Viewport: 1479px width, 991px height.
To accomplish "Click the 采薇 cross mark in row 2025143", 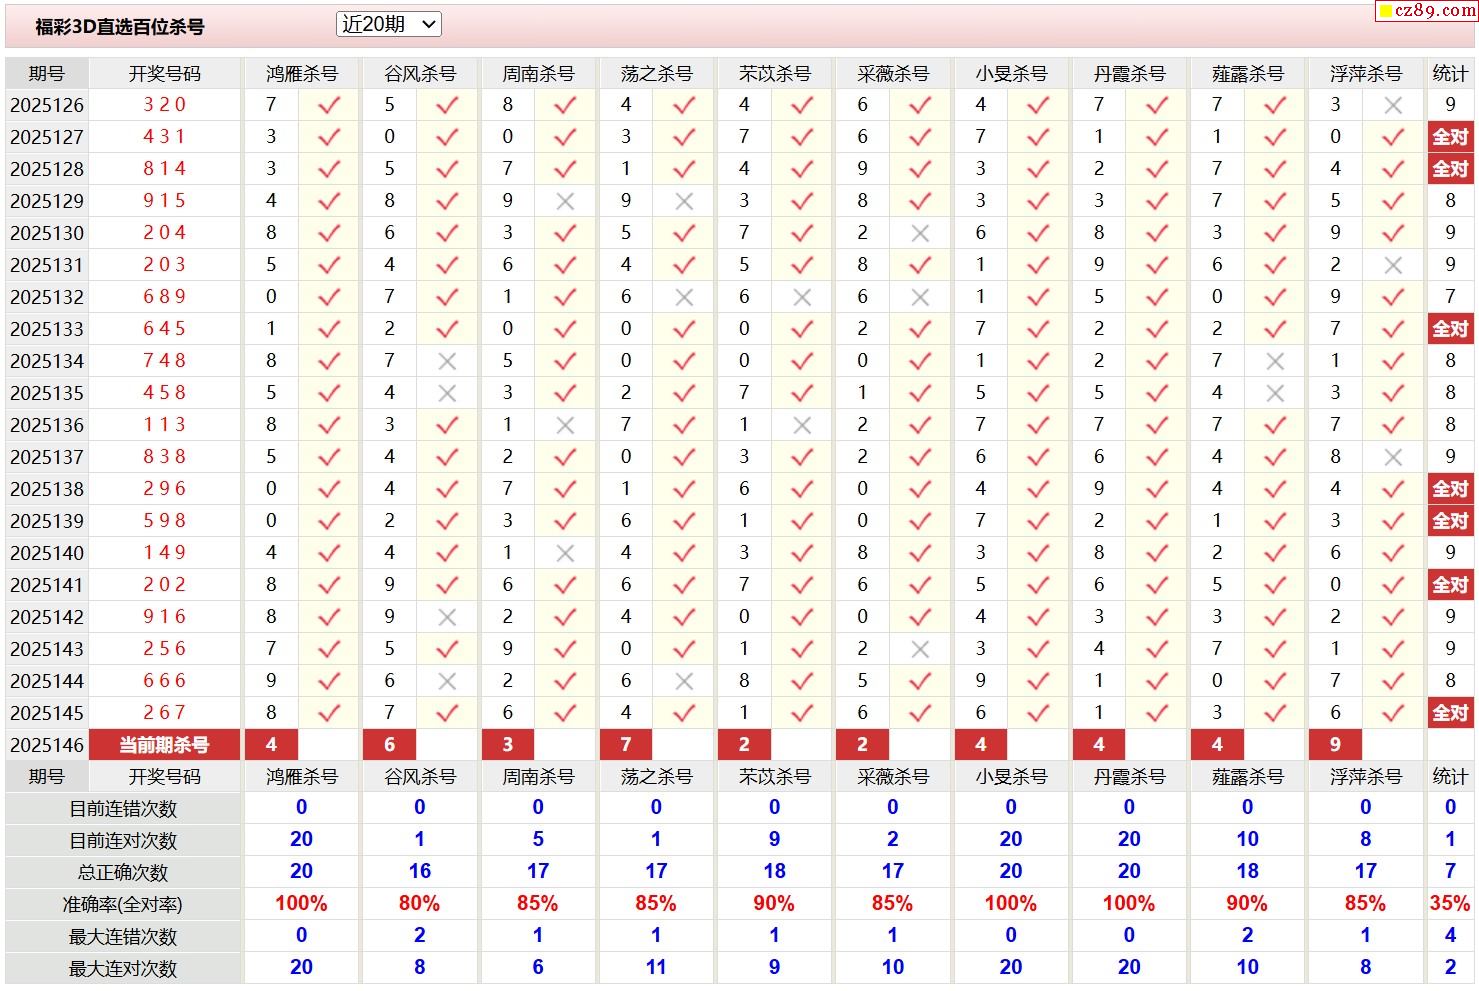I will pyautogui.click(x=920, y=649).
